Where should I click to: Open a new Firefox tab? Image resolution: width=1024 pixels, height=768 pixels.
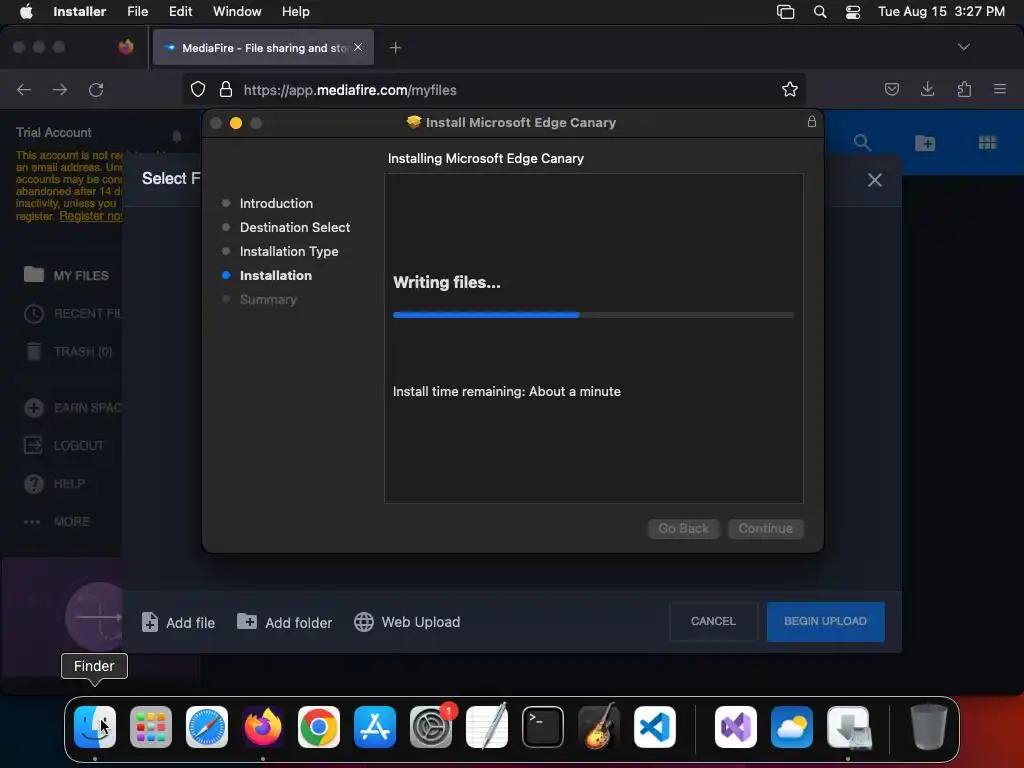pos(395,48)
